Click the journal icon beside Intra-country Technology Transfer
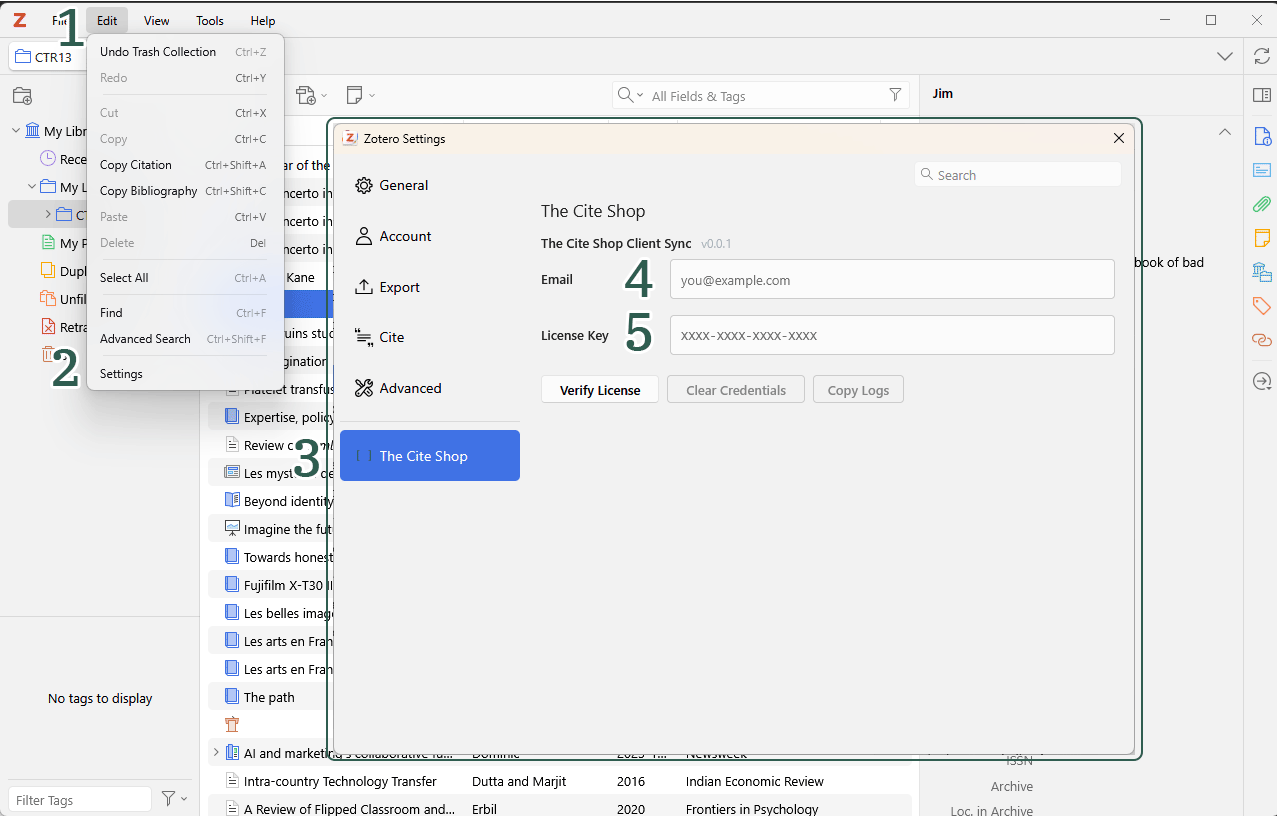 pos(232,781)
